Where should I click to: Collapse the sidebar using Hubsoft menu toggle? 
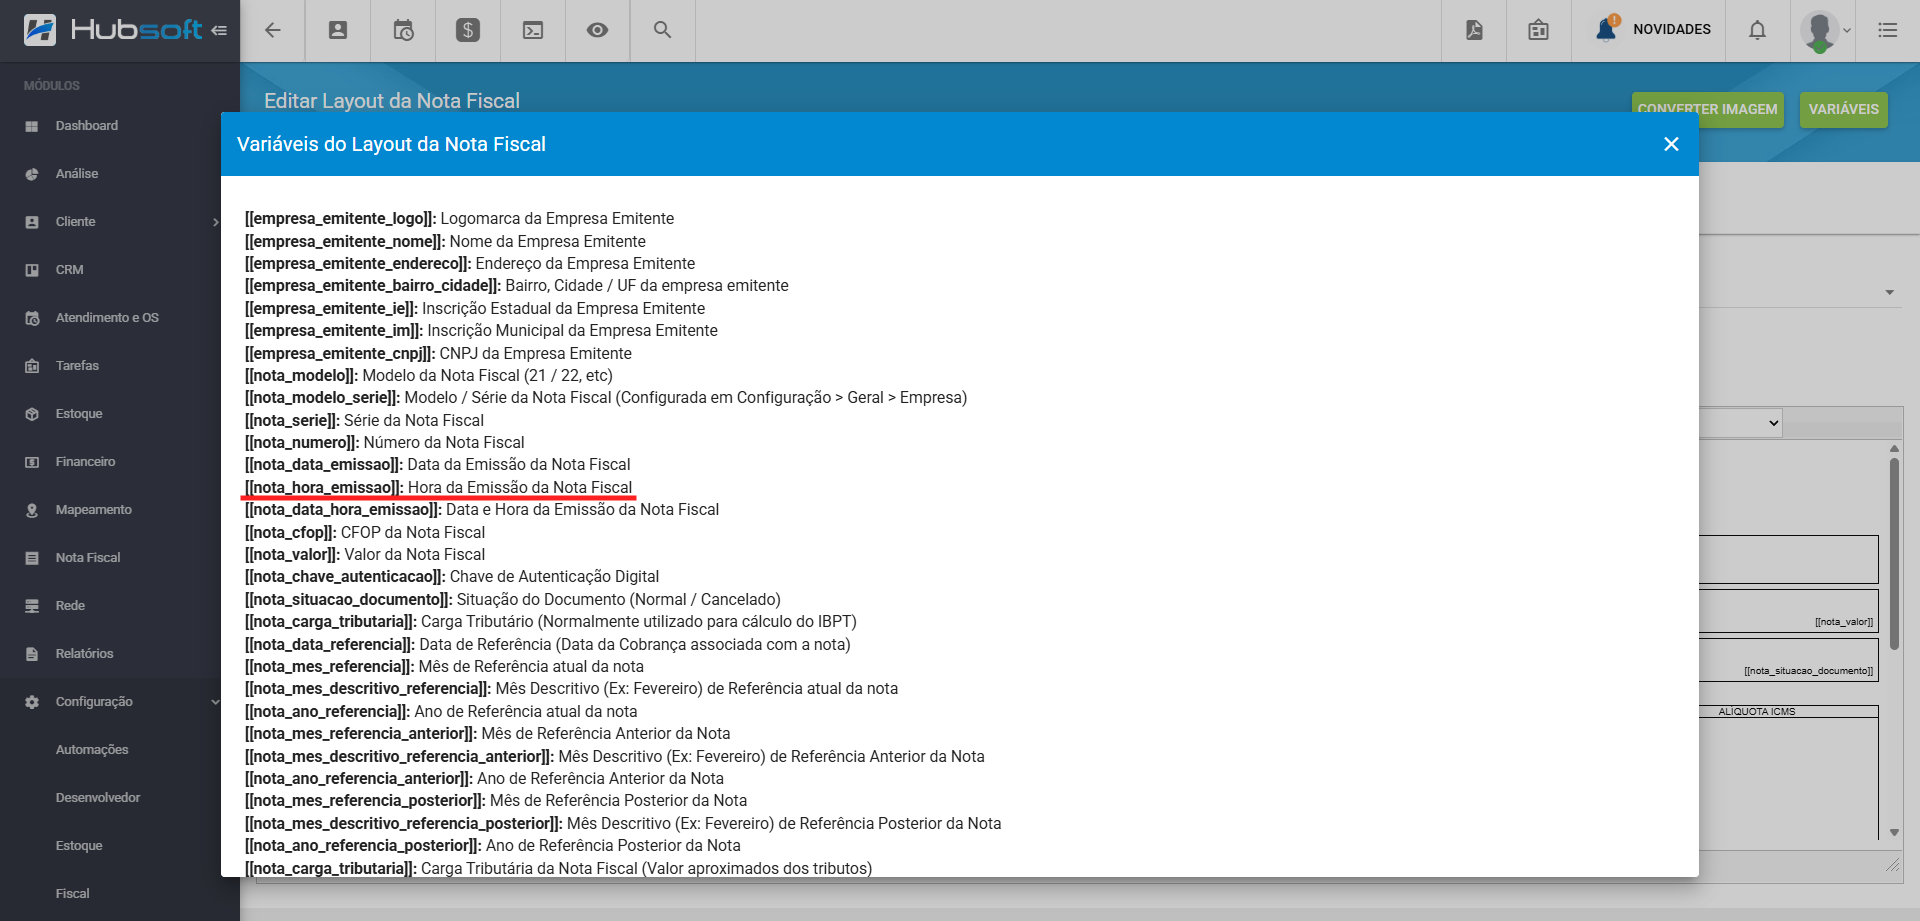[x=219, y=30]
